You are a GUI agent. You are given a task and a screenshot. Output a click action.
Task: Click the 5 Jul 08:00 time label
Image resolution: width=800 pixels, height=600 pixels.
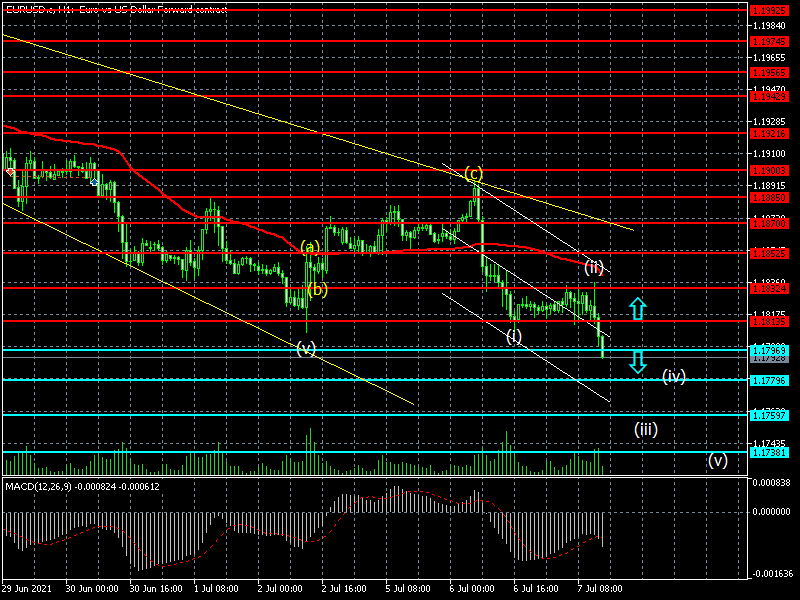point(408,588)
